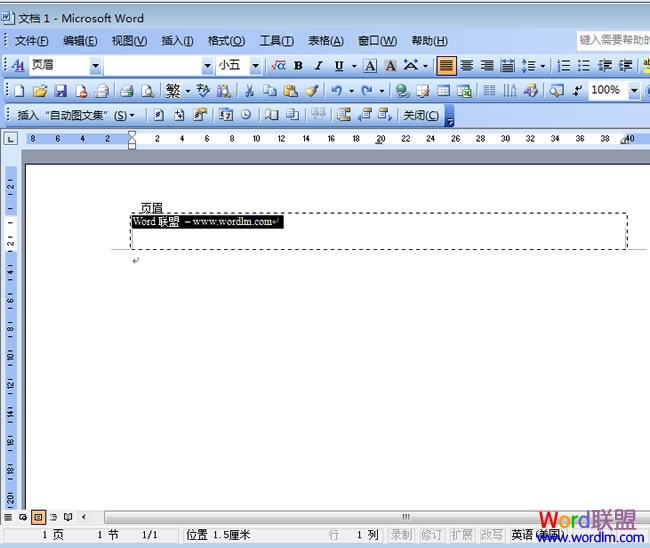Toggle underline formatting
650x548 pixels.
coord(339,65)
